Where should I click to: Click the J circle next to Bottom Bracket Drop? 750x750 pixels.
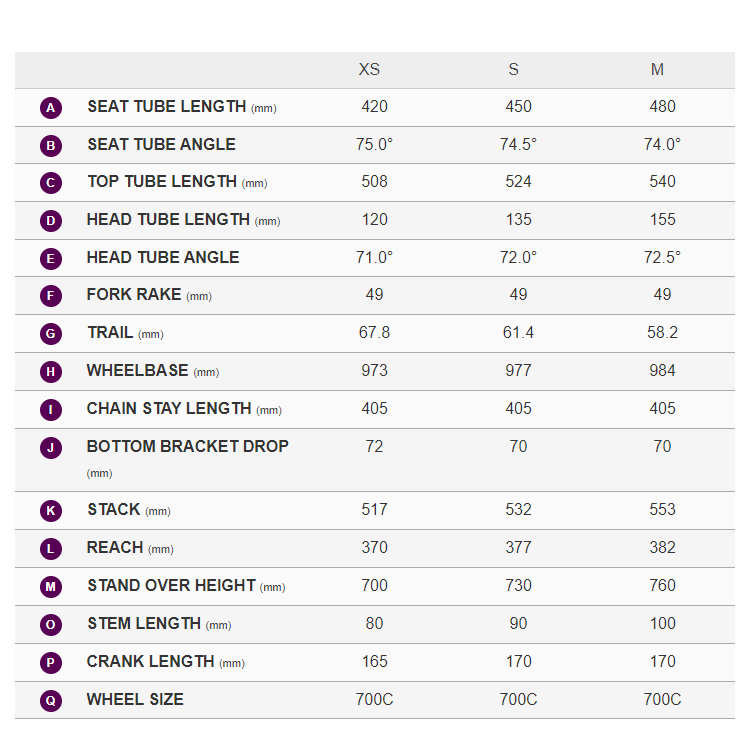(x=51, y=448)
